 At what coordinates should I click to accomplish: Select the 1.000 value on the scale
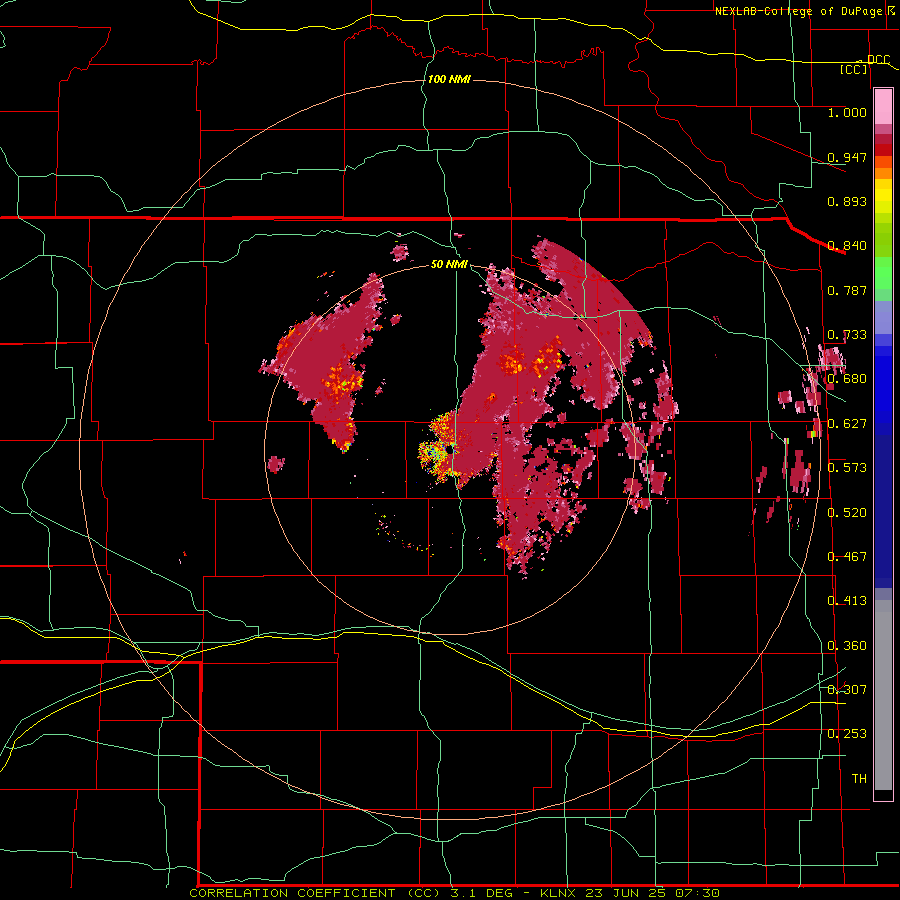tap(847, 112)
